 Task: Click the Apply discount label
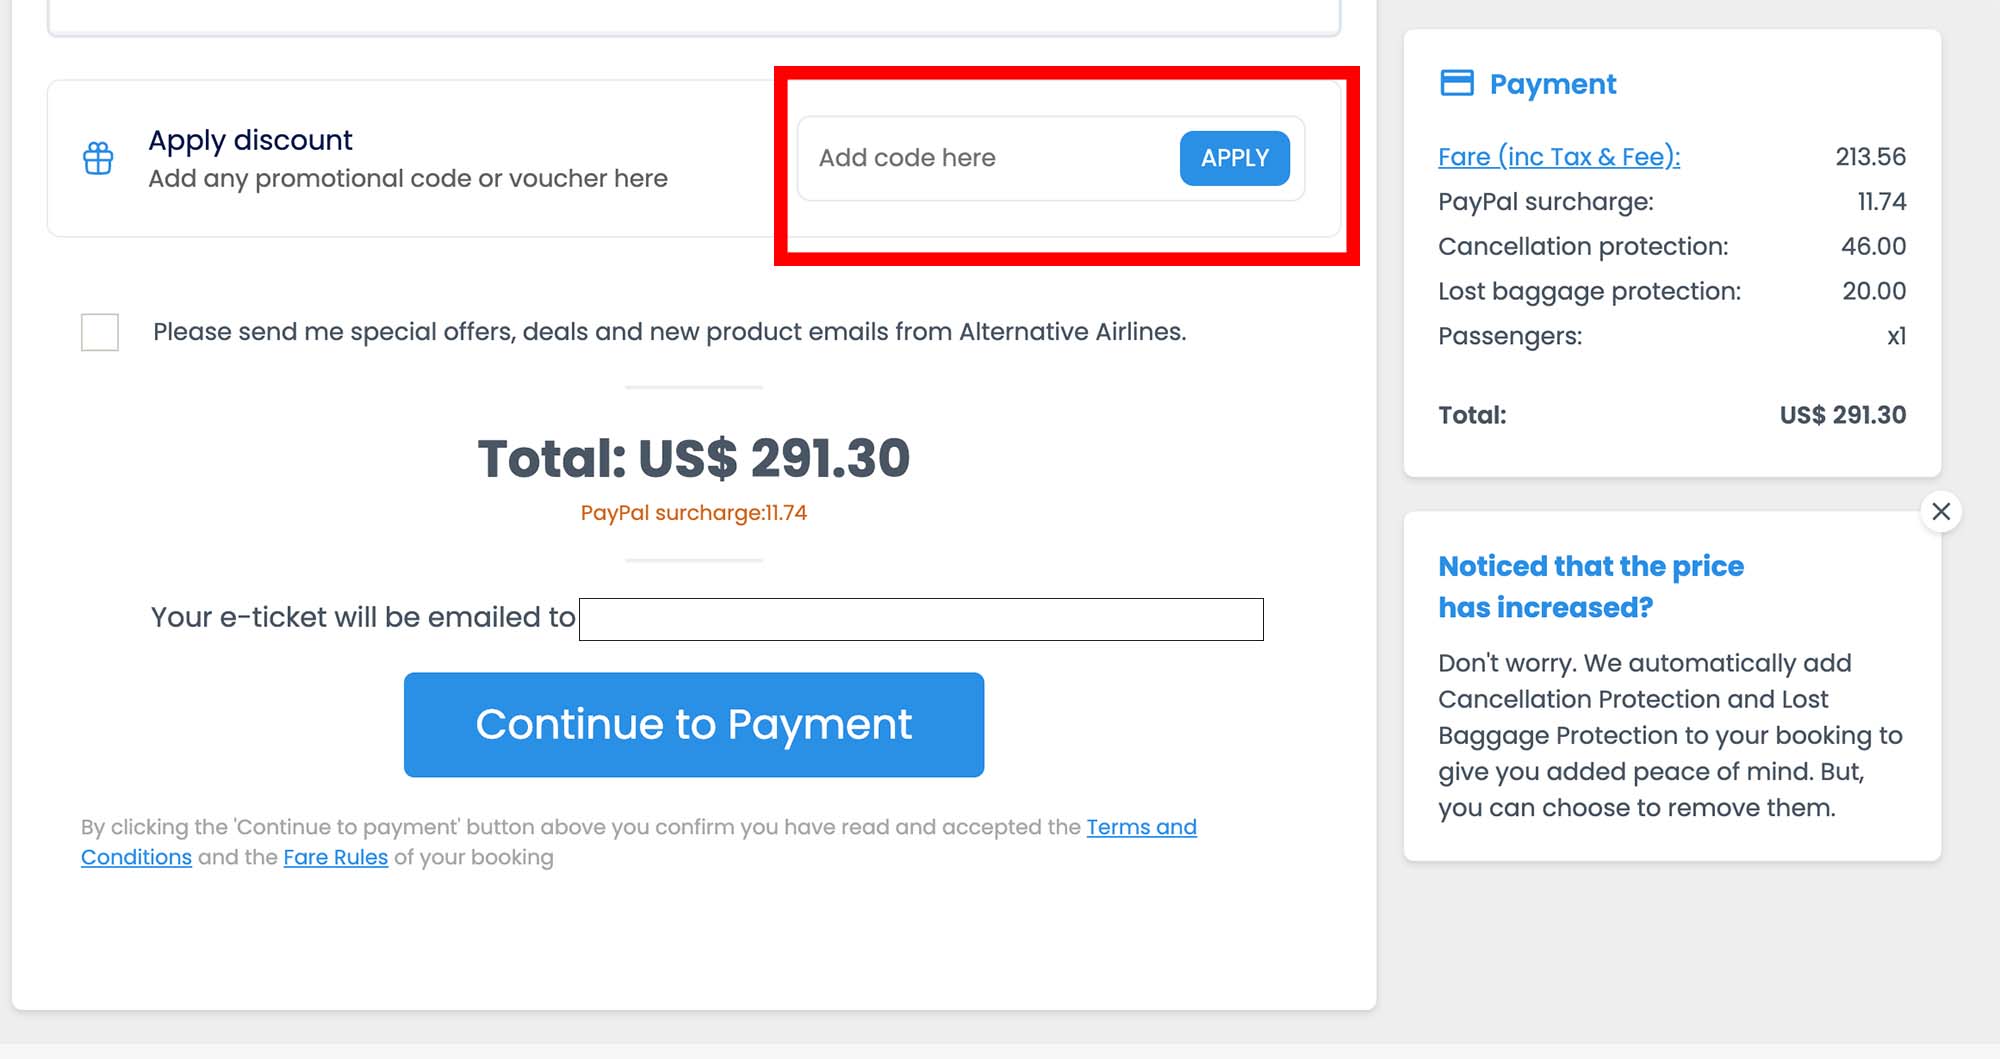[x=250, y=140]
